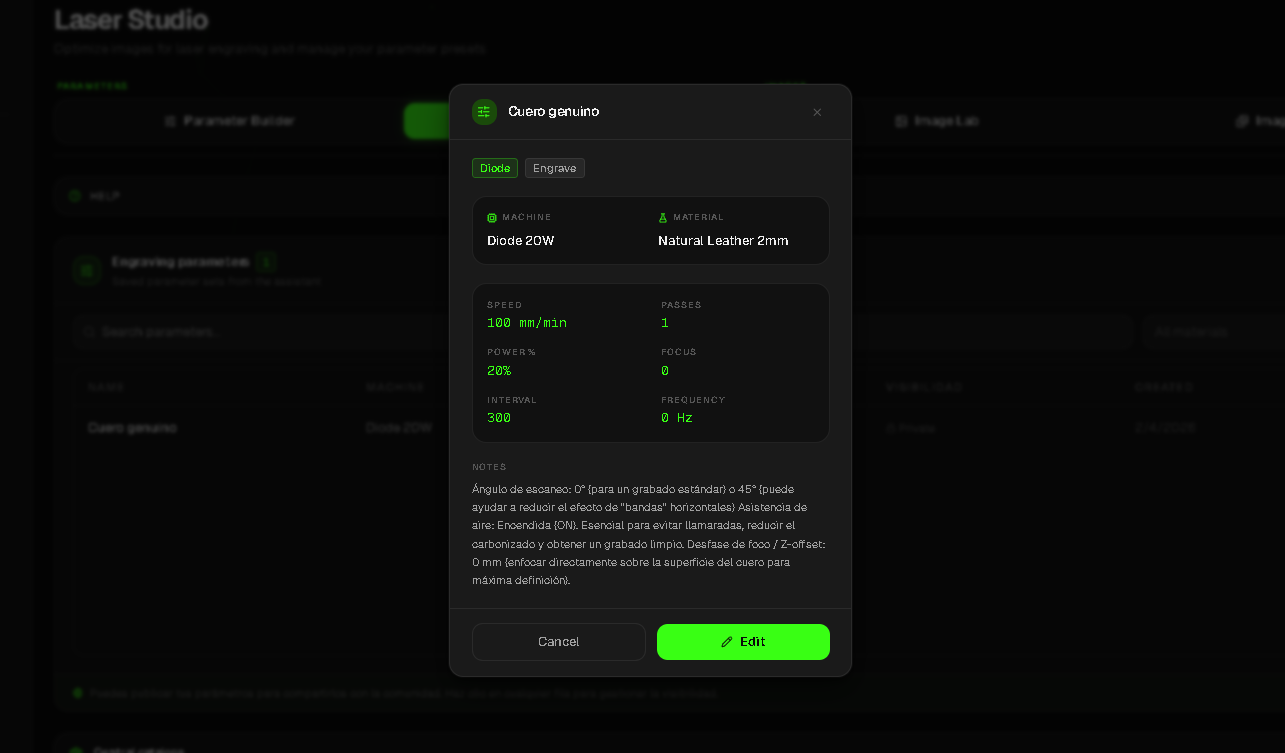Click the green parameters icon in dialog header
This screenshot has height=753, width=1285.
pos(484,112)
